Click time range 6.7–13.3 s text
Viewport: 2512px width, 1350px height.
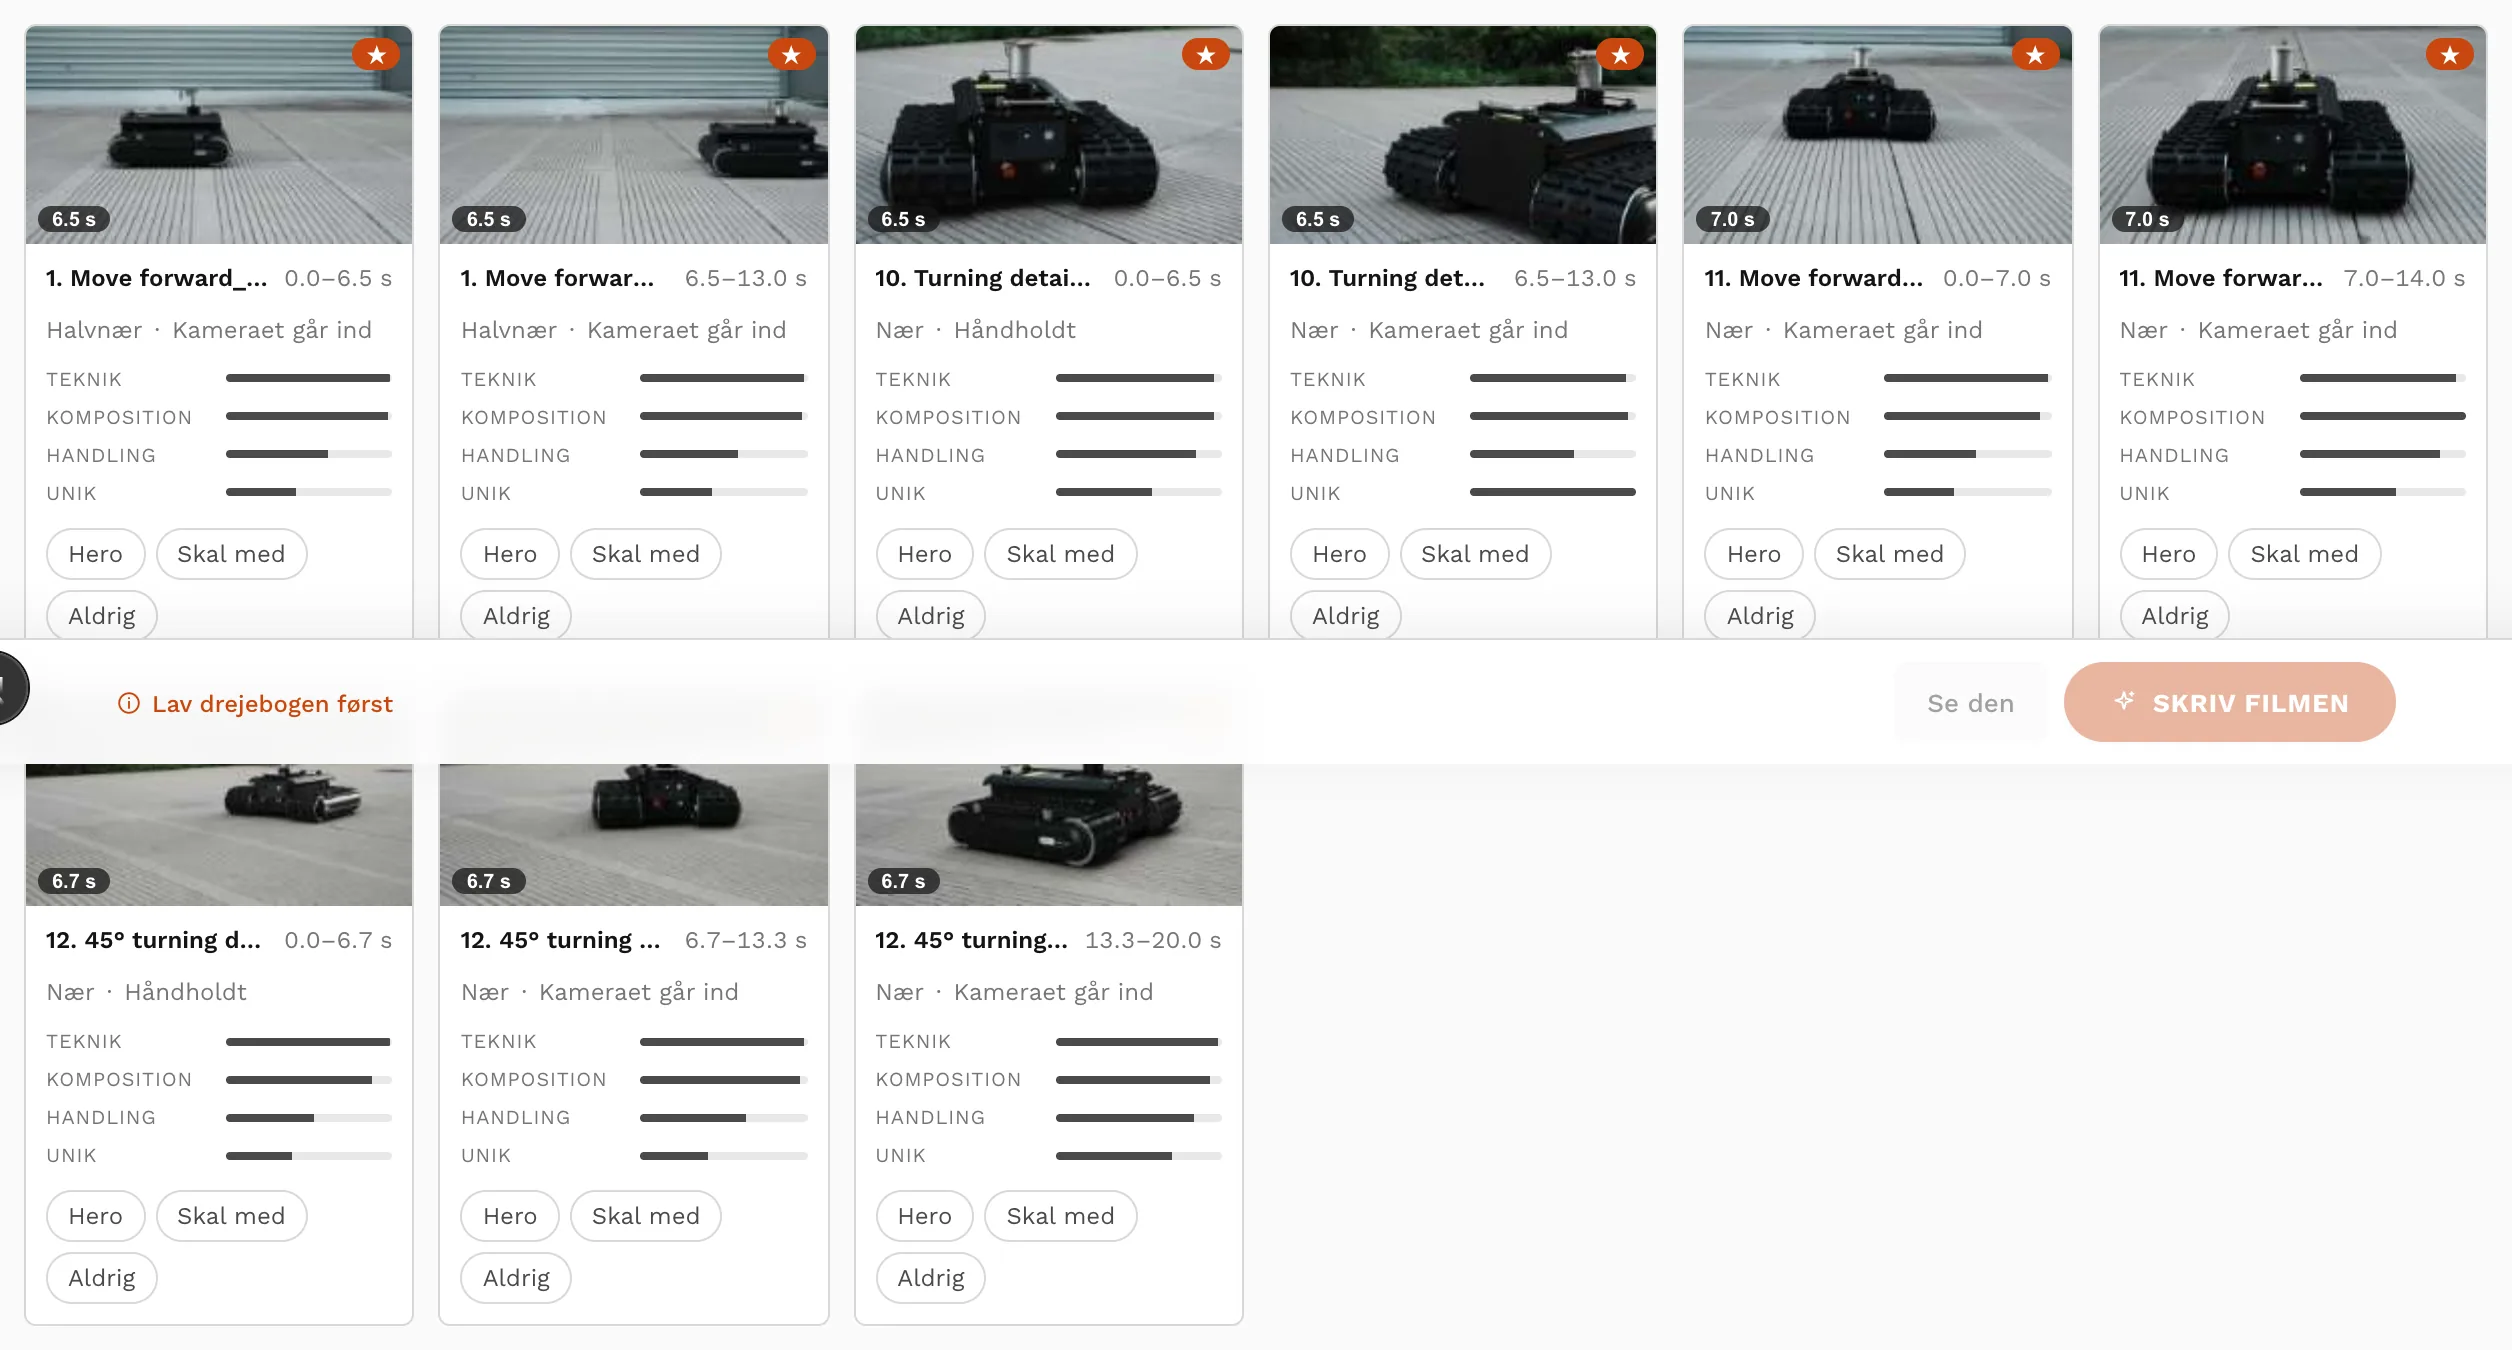point(746,940)
